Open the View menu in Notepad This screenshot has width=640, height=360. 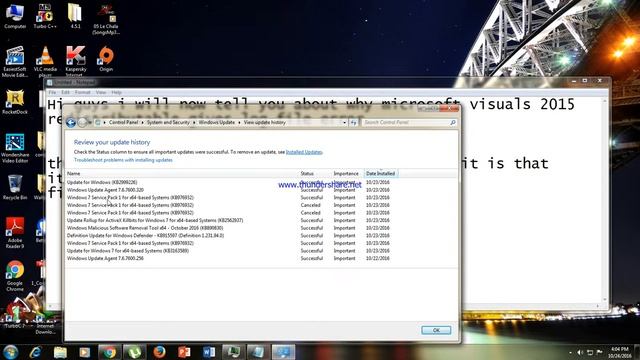pyautogui.click(x=101, y=93)
